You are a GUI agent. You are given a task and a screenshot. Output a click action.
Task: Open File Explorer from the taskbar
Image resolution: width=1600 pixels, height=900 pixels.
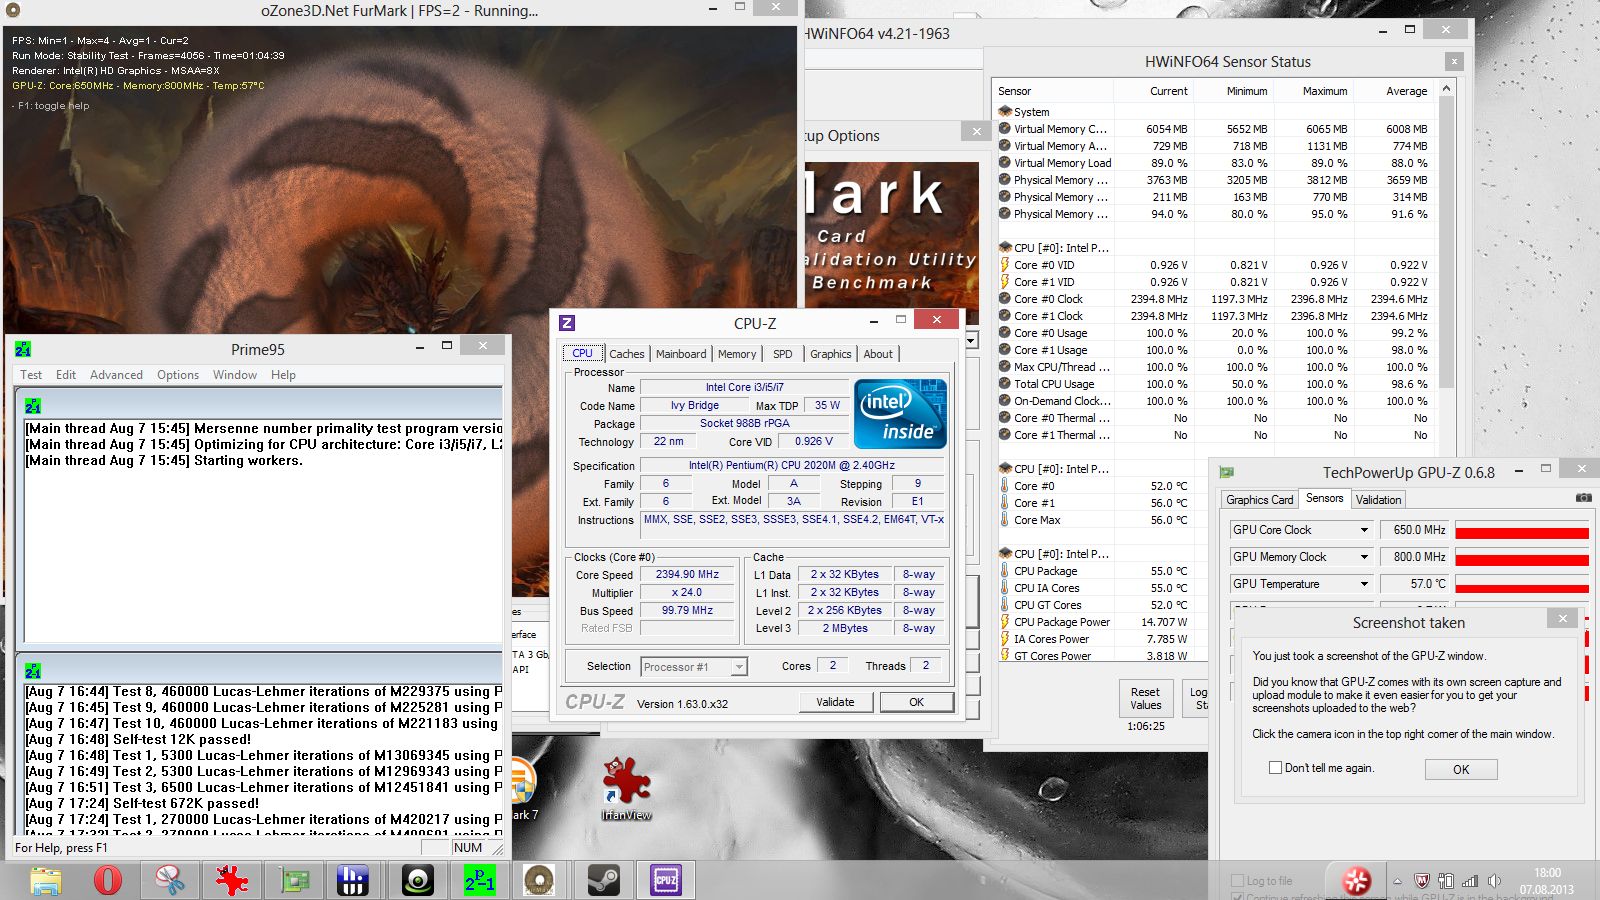click(46, 880)
